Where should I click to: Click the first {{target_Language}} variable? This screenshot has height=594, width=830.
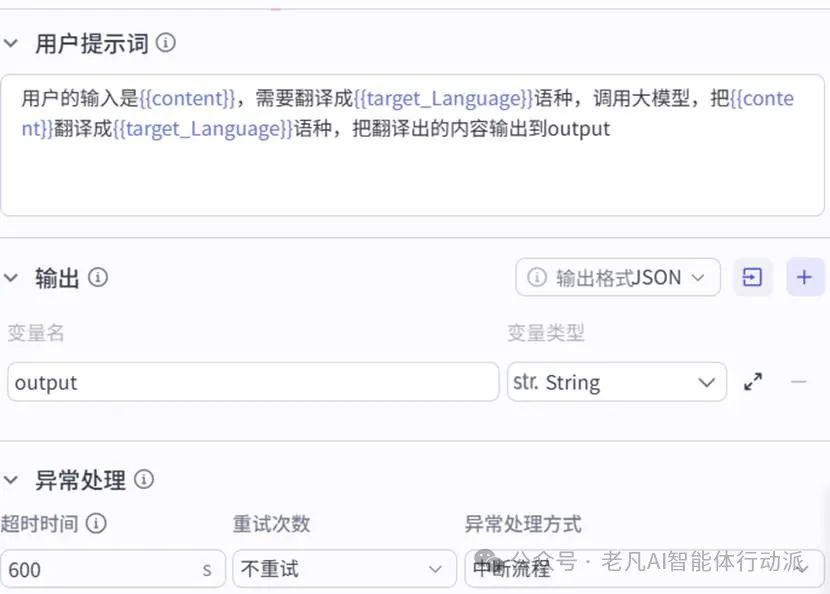[x=443, y=99]
